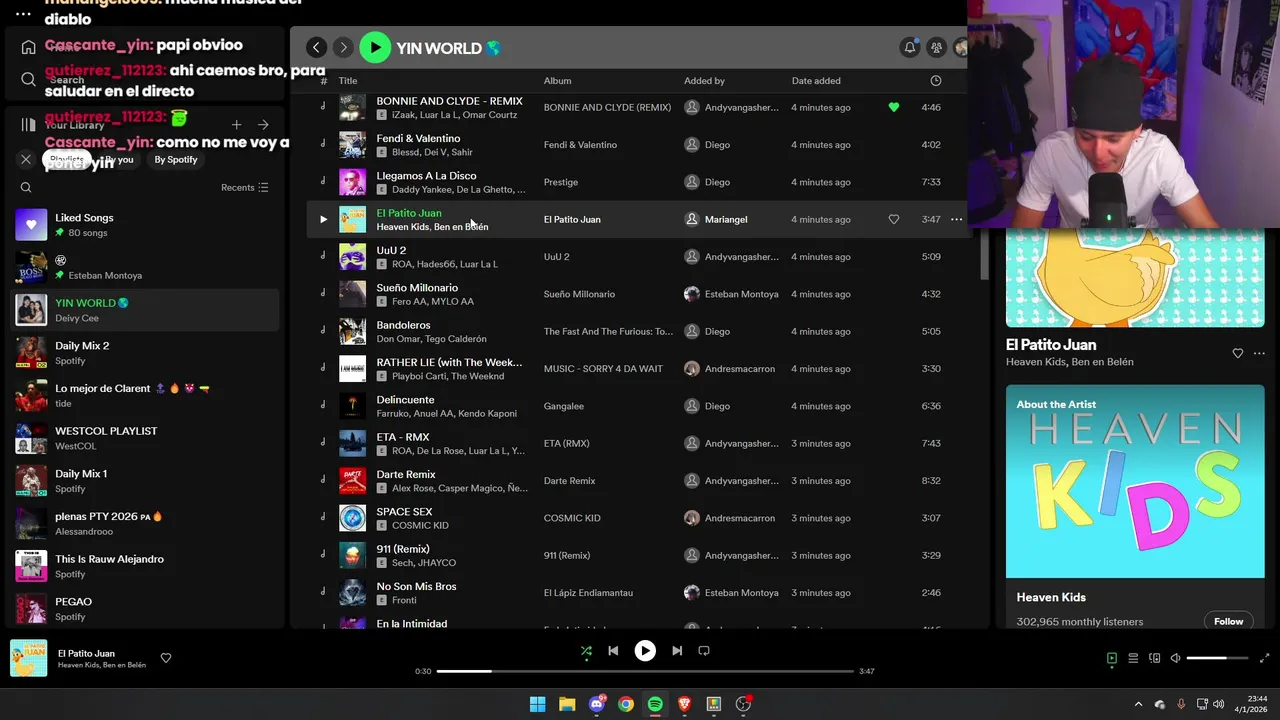Sort tracks by Album column header
This screenshot has height=720, width=1280.
click(557, 81)
